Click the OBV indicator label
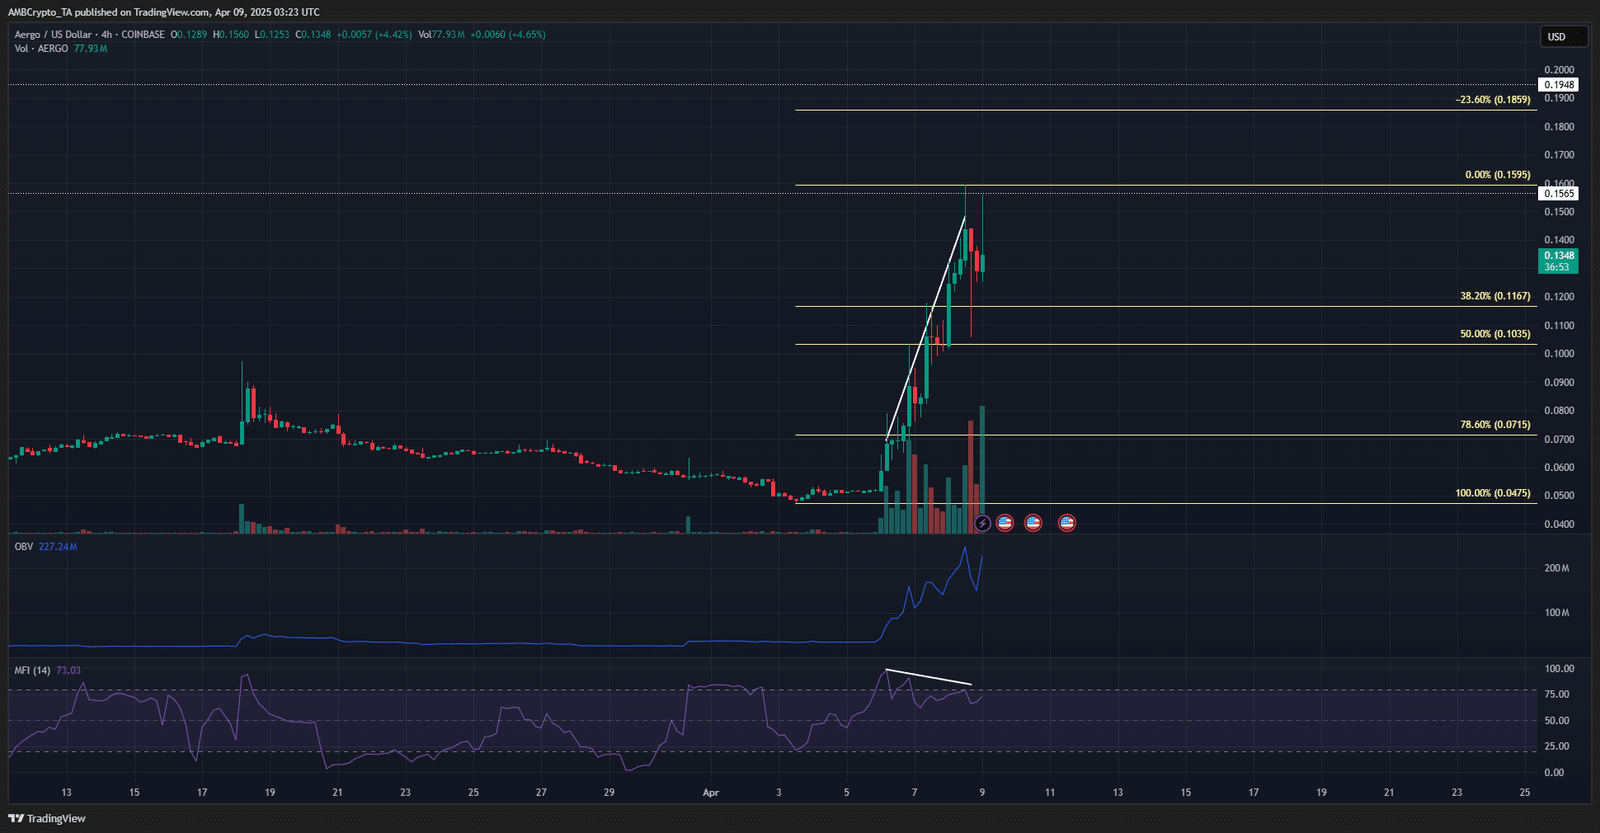 pyautogui.click(x=23, y=547)
